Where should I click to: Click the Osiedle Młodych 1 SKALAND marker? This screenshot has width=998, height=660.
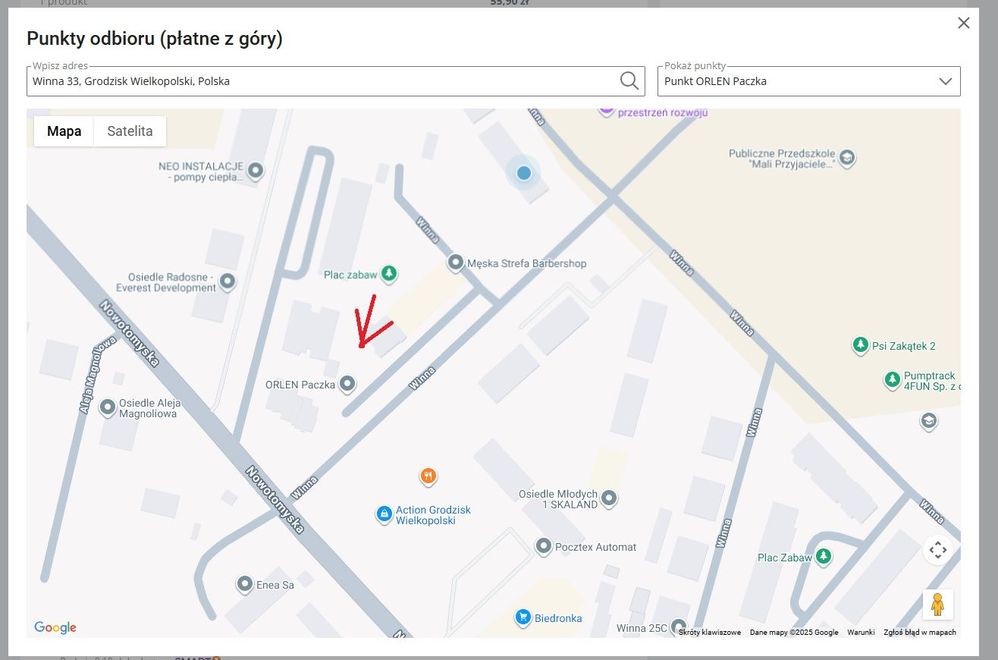point(609,498)
